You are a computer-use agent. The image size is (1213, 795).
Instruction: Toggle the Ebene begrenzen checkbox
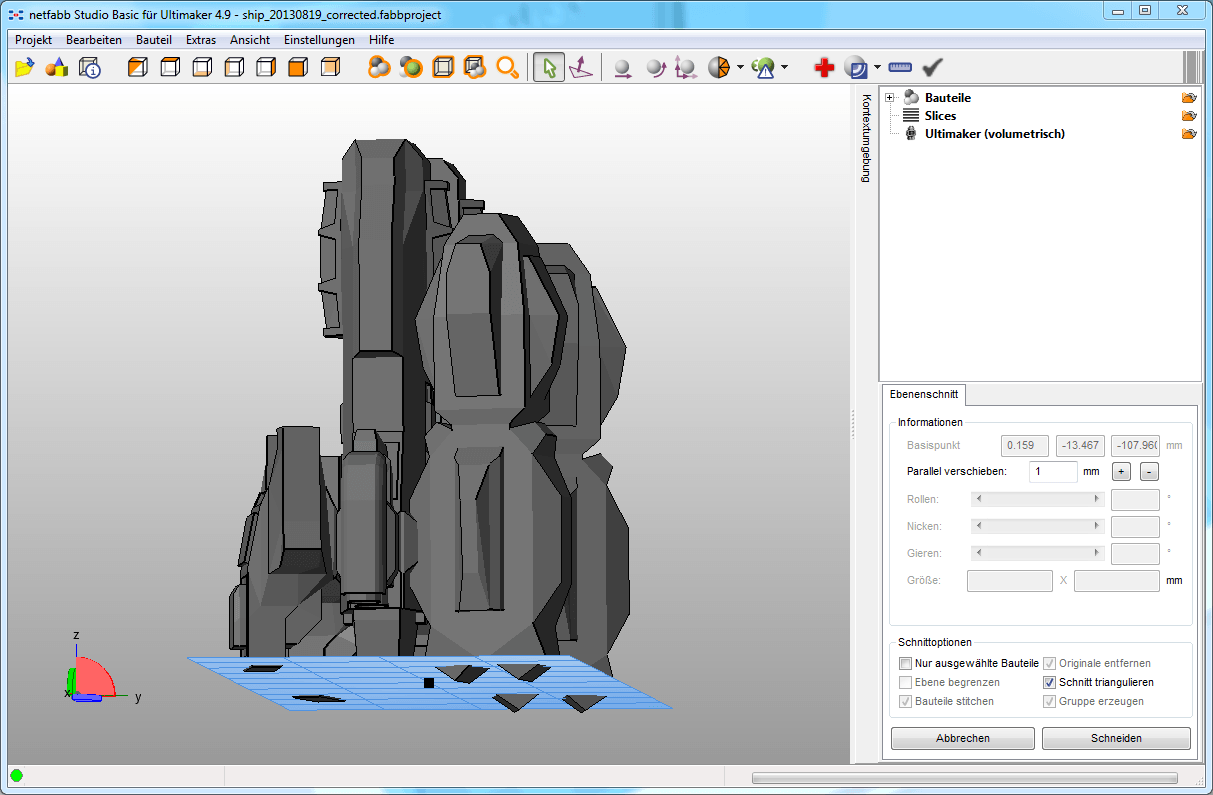(x=905, y=682)
